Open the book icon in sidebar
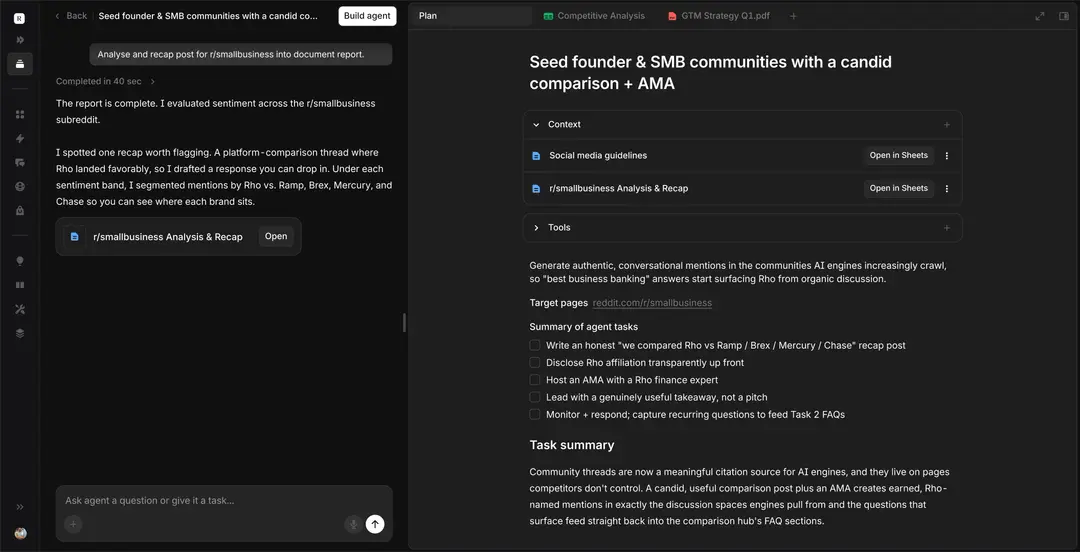Image resolution: width=1080 pixels, height=552 pixels. 19,285
